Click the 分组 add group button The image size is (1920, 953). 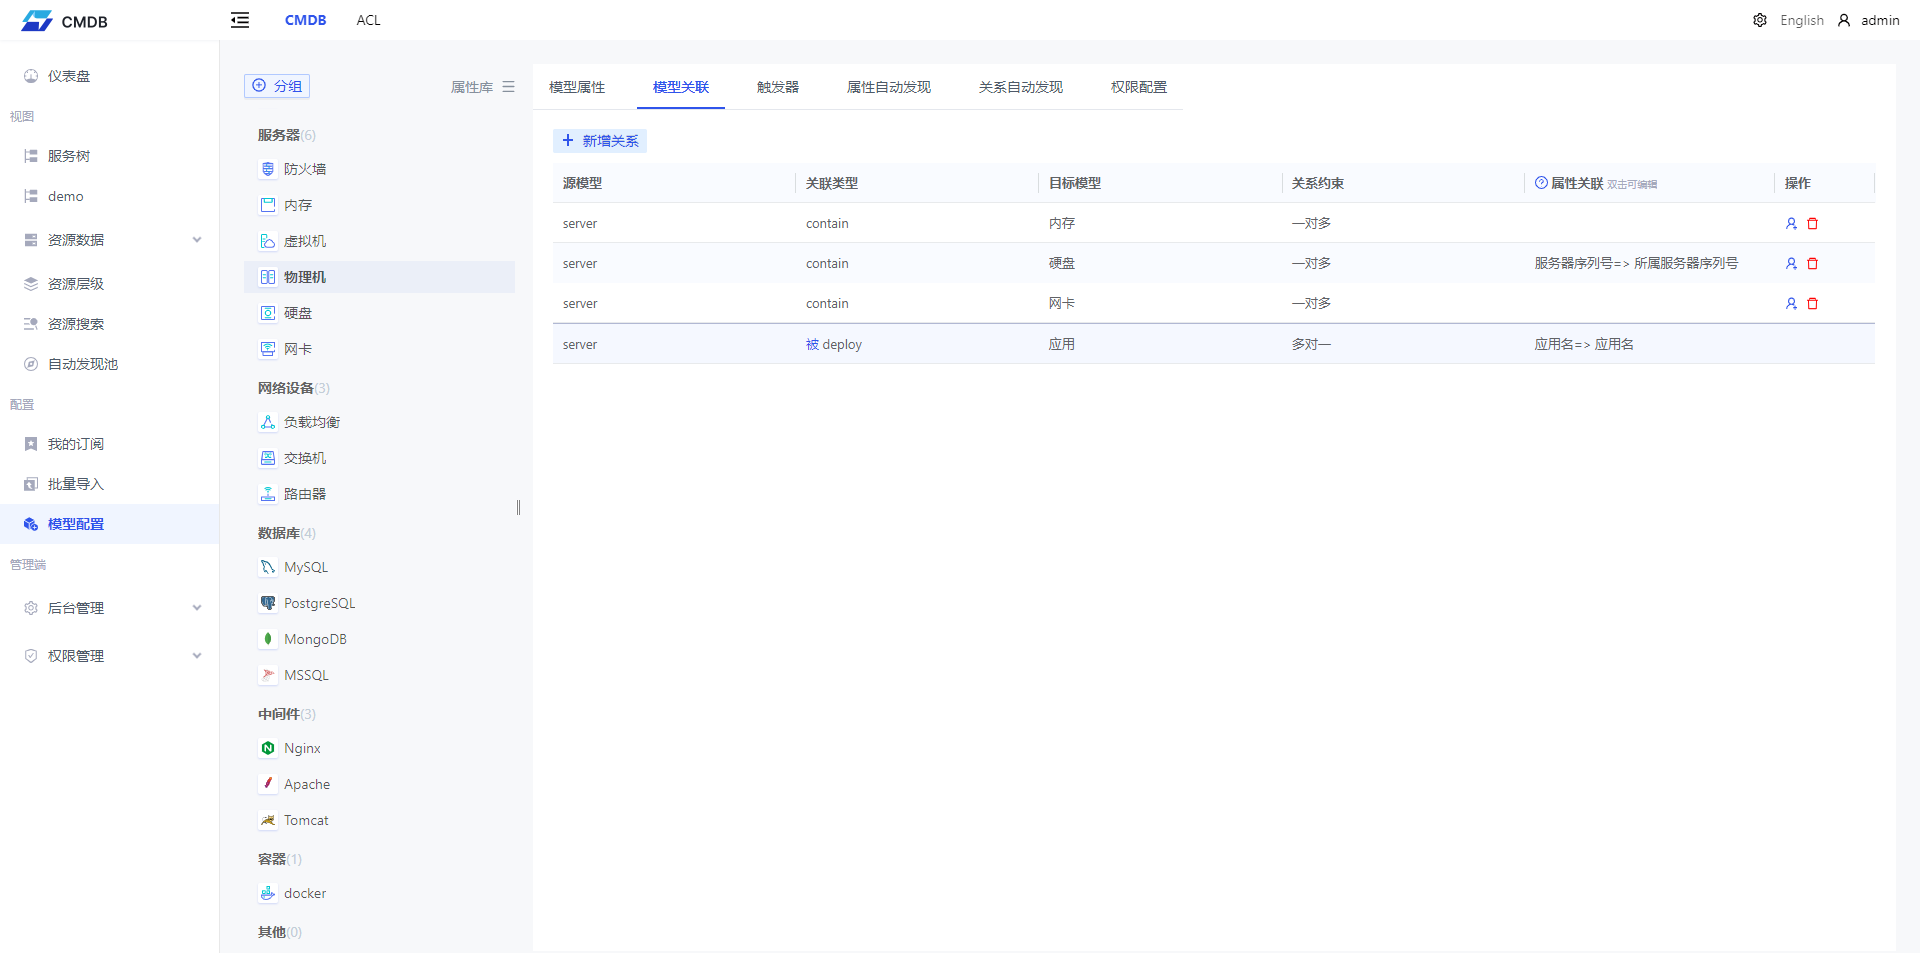coord(277,86)
